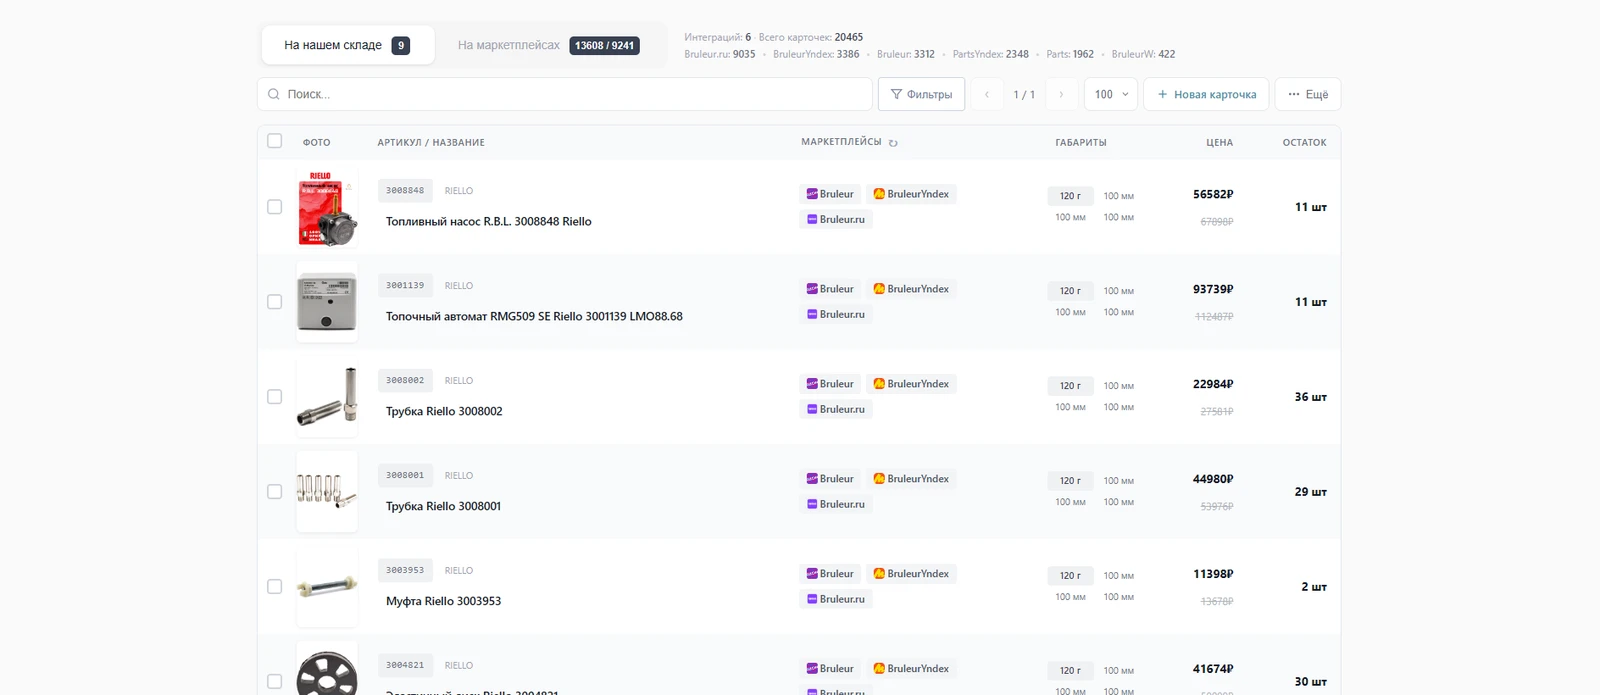Viewport: 1600px width, 695px height.
Task: Check the box for Топливный насос R.B.L. 3008848
Action: [275, 207]
